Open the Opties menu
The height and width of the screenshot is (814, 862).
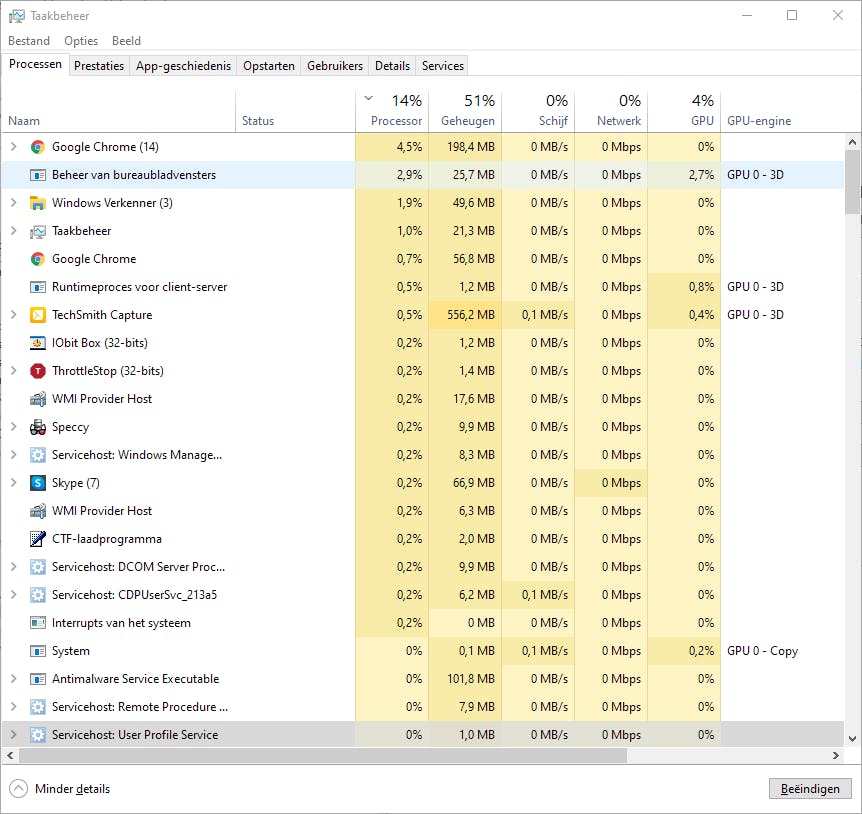coord(81,41)
